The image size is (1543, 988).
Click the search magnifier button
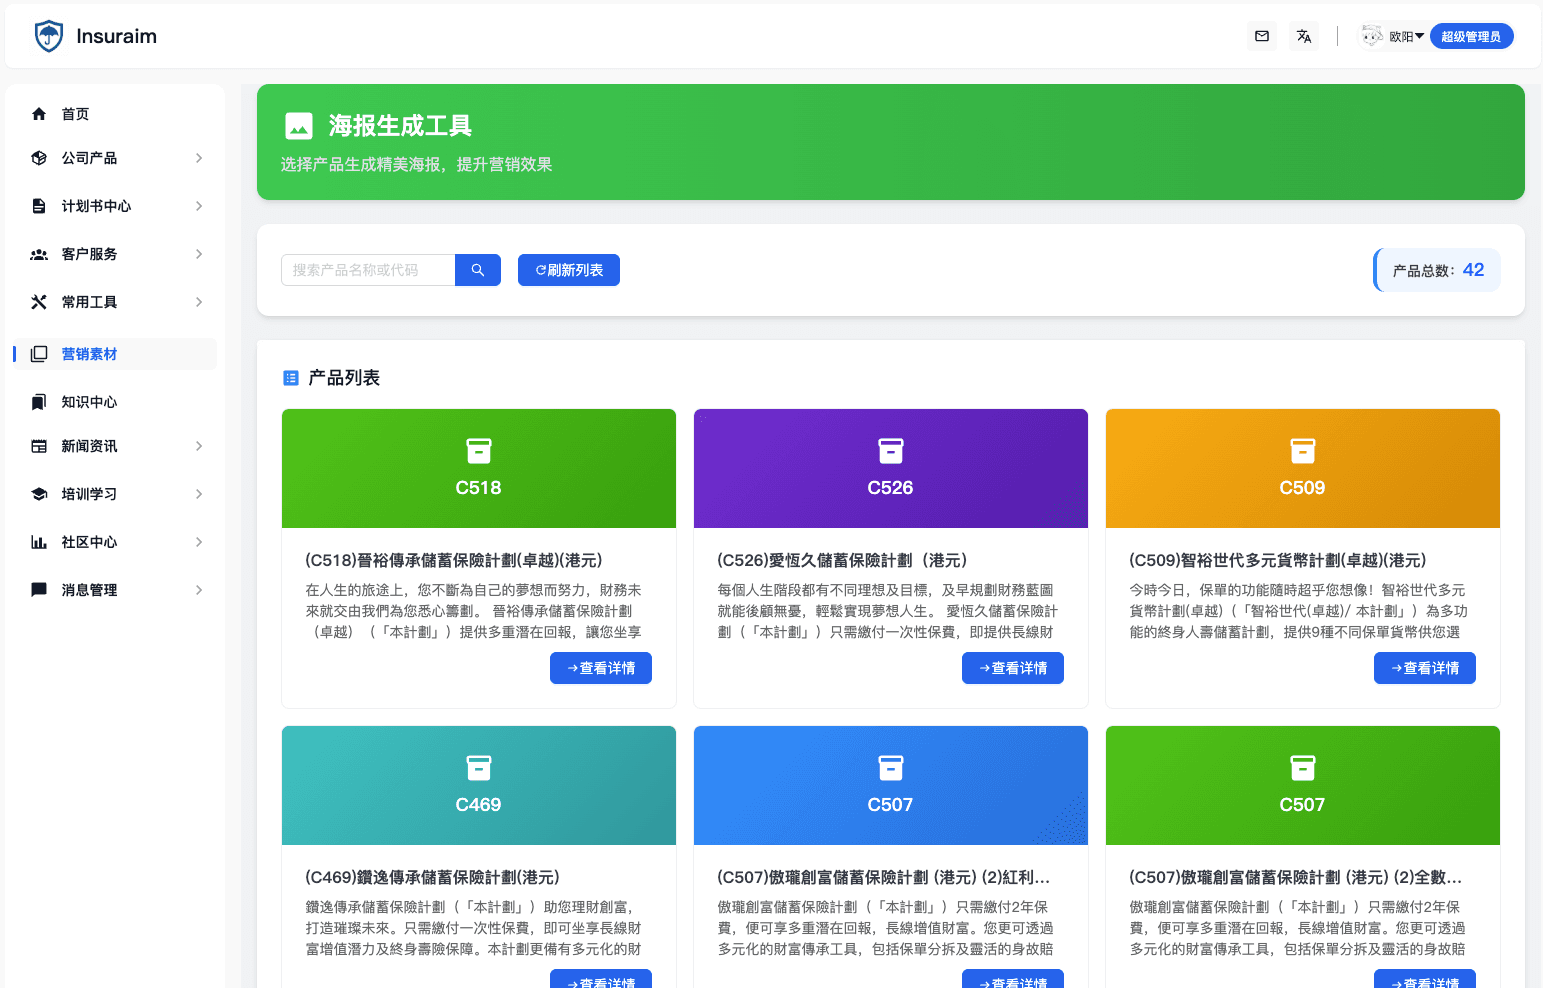coord(477,269)
